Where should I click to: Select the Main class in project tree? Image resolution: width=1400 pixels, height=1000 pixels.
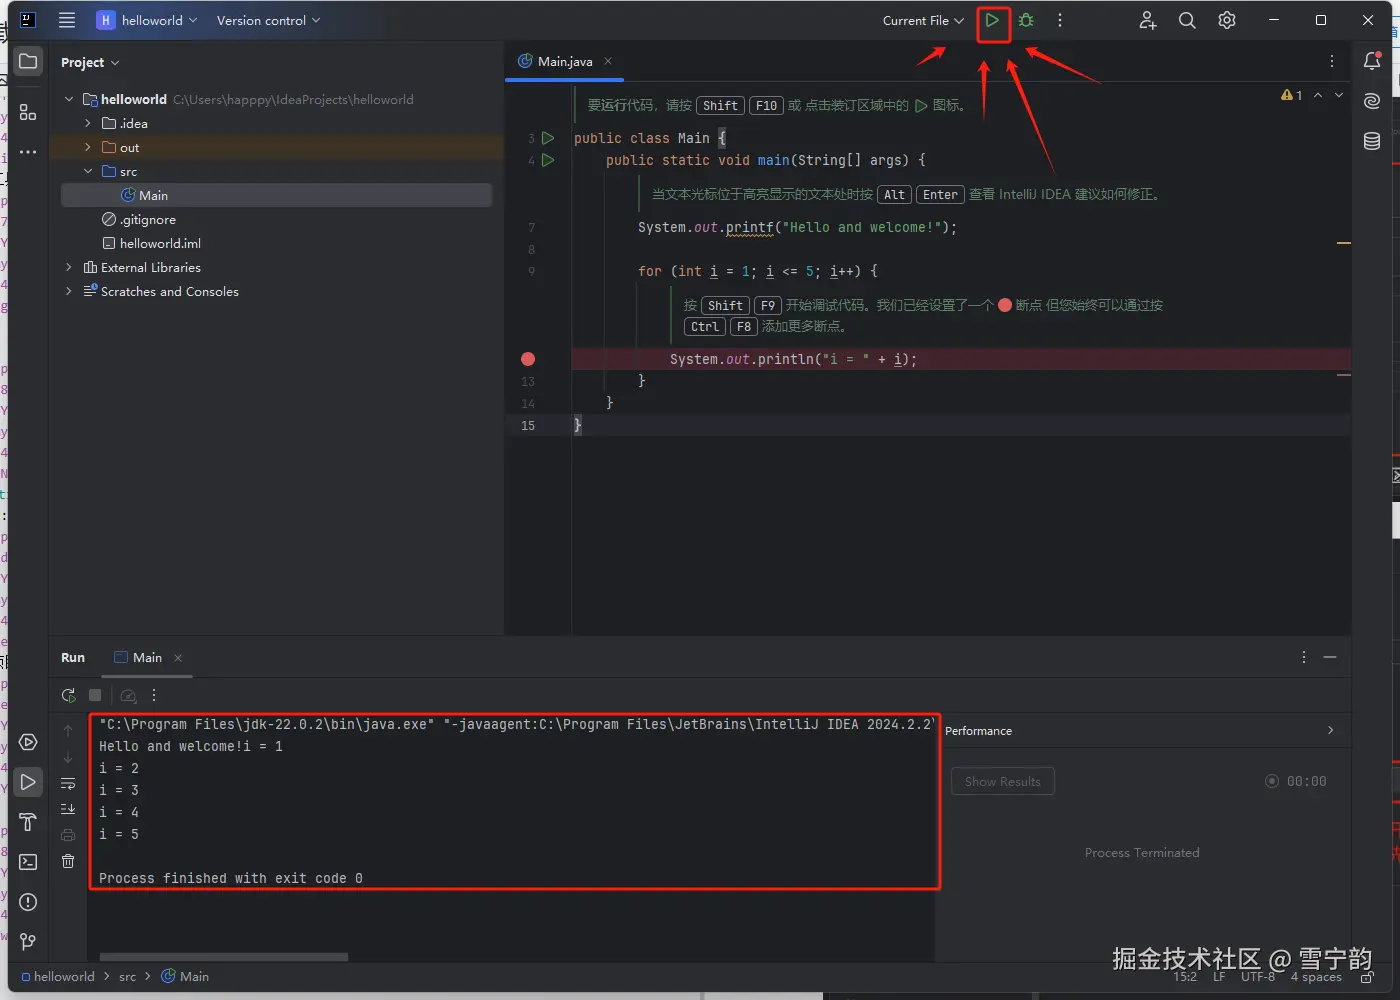point(277,195)
